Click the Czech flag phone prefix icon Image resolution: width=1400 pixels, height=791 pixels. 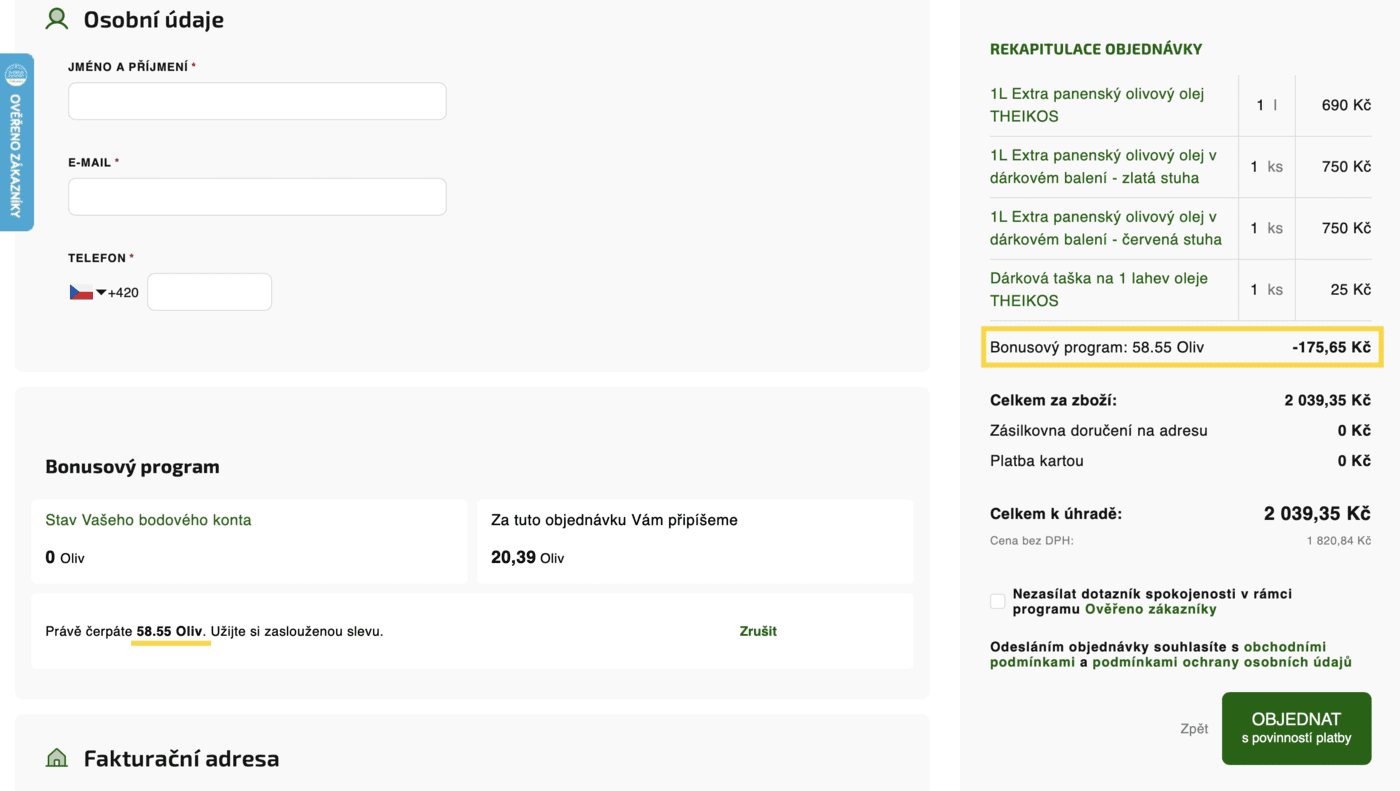[x=81, y=292]
